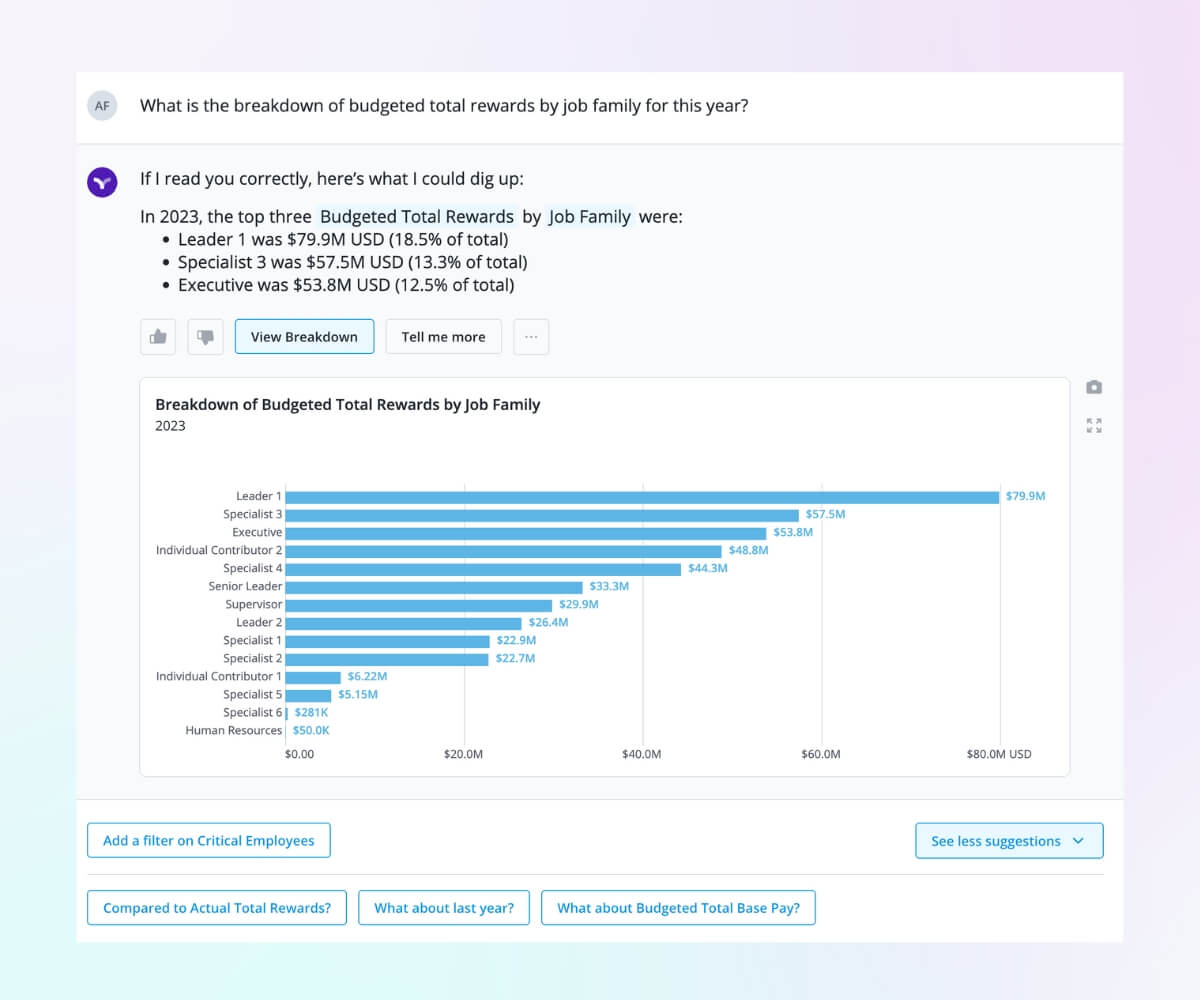Click the Senior Leader bar
The height and width of the screenshot is (1000, 1200).
tap(434, 587)
